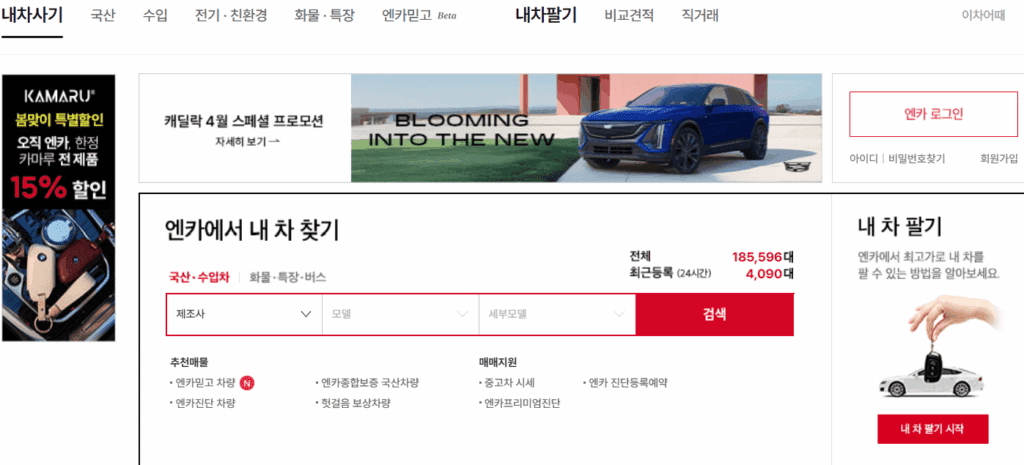Image resolution: width=1024 pixels, height=465 pixels.
Task: Click the 헛걸음 보상차량 link
Action: (355, 404)
